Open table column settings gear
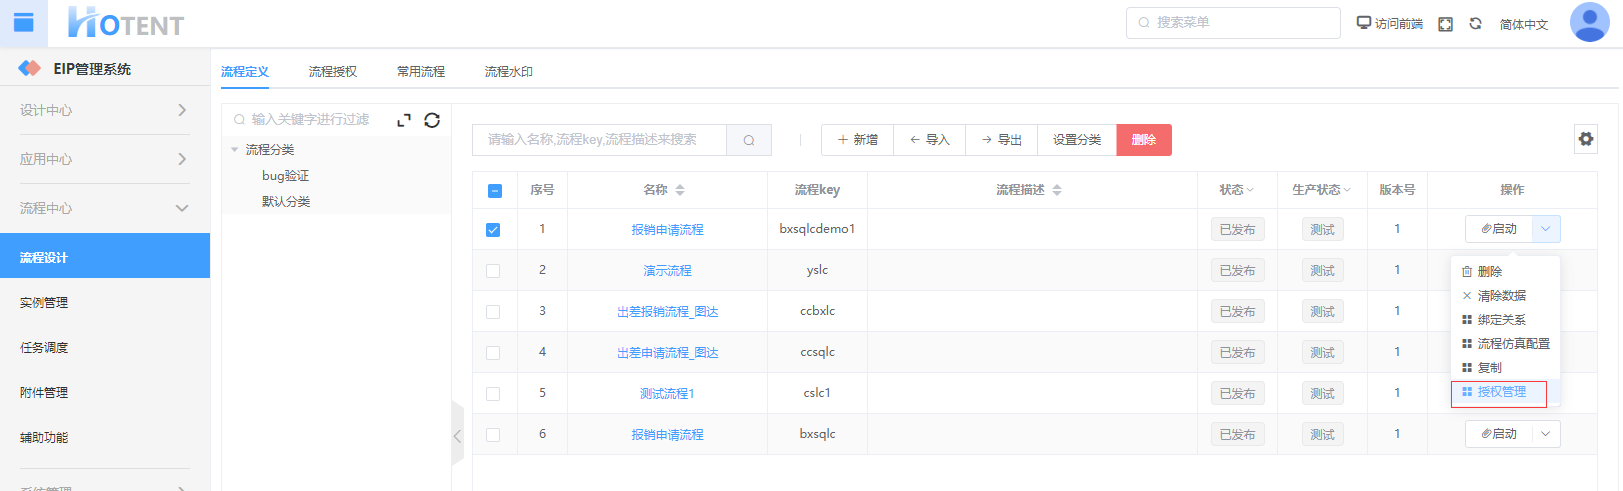 coord(1586,139)
